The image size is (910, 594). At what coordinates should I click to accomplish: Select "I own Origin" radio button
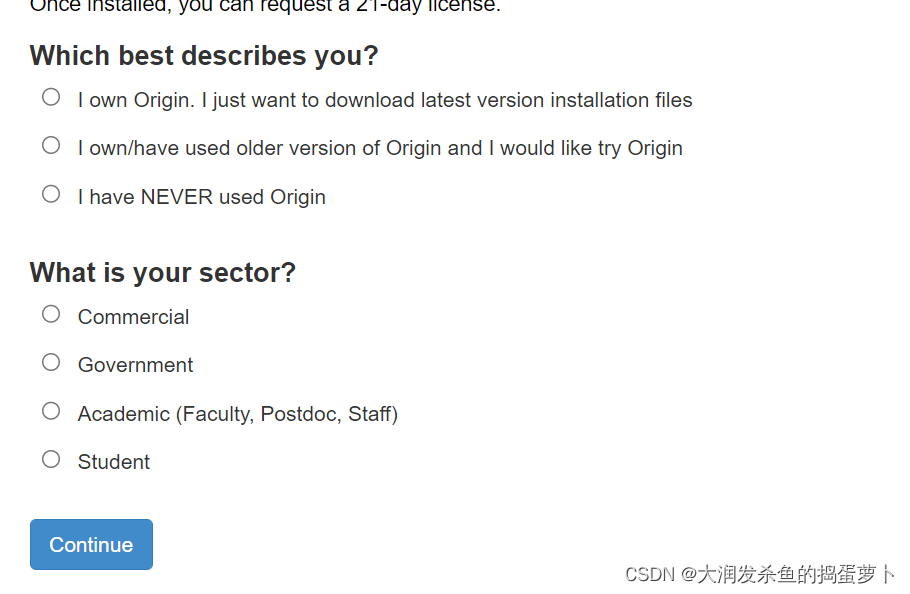[51, 97]
